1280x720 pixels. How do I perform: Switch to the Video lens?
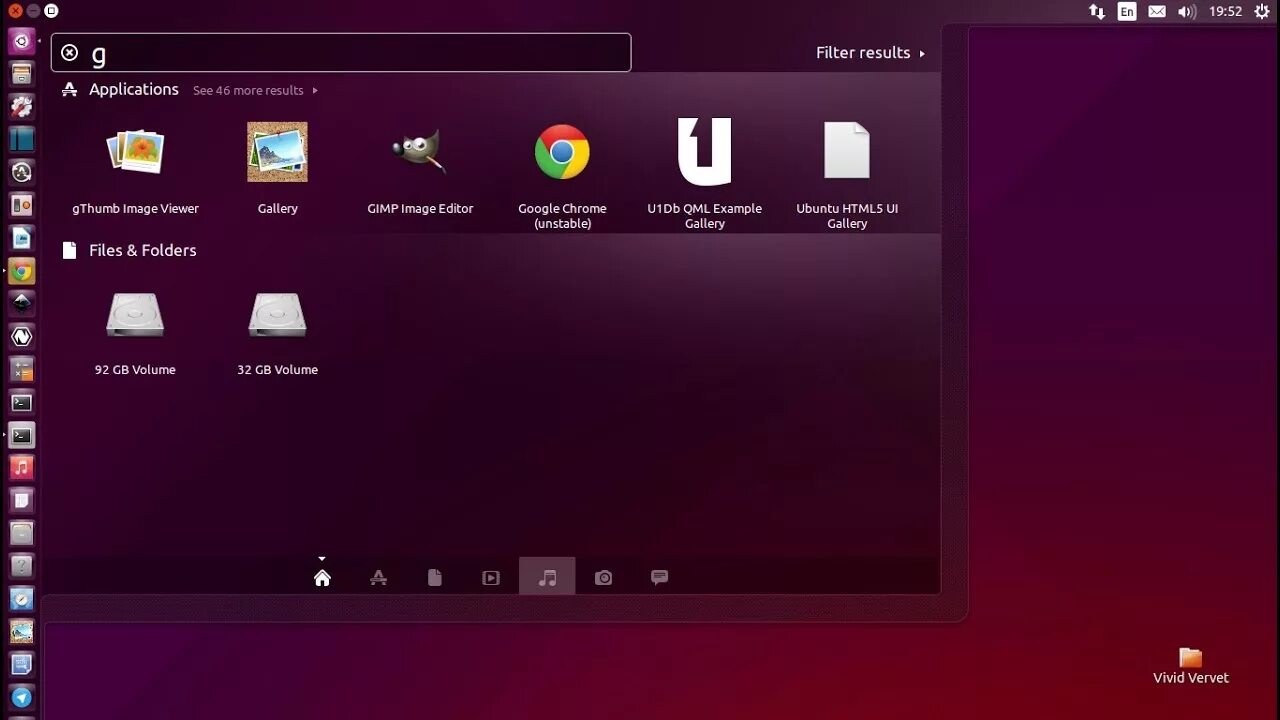pyautogui.click(x=490, y=577)
